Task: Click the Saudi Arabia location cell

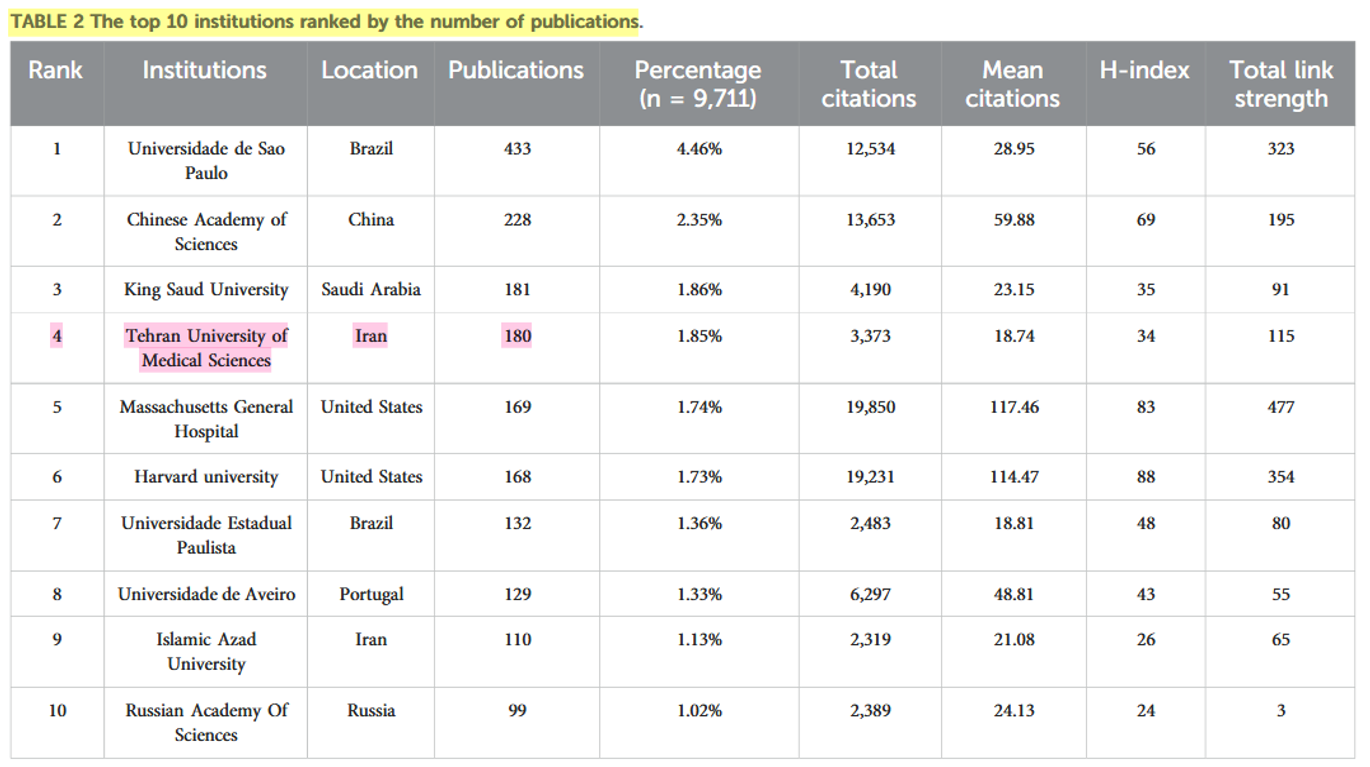Action: point(371,290)
